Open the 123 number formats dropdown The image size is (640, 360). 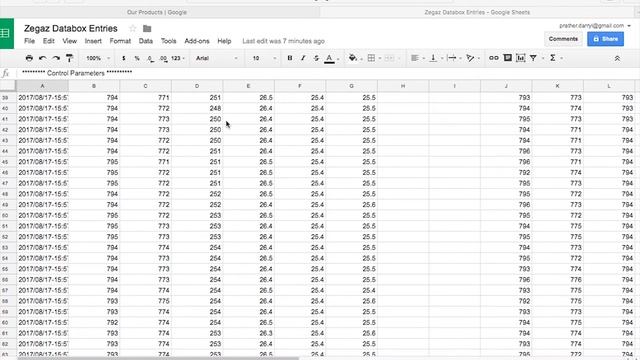tap(178, 58)
